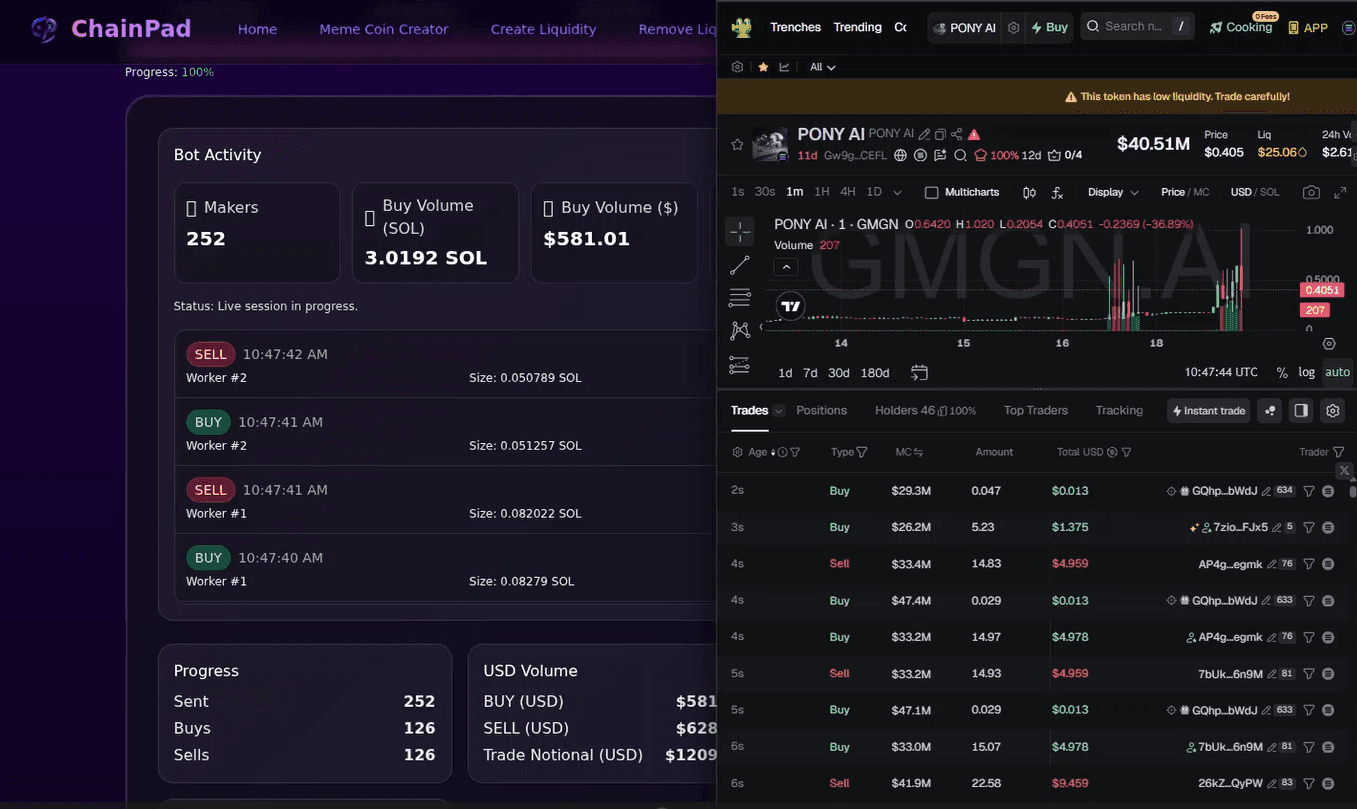Expand more chart interval options
This screenshot has height=809, width=1357.
(897, 192)
